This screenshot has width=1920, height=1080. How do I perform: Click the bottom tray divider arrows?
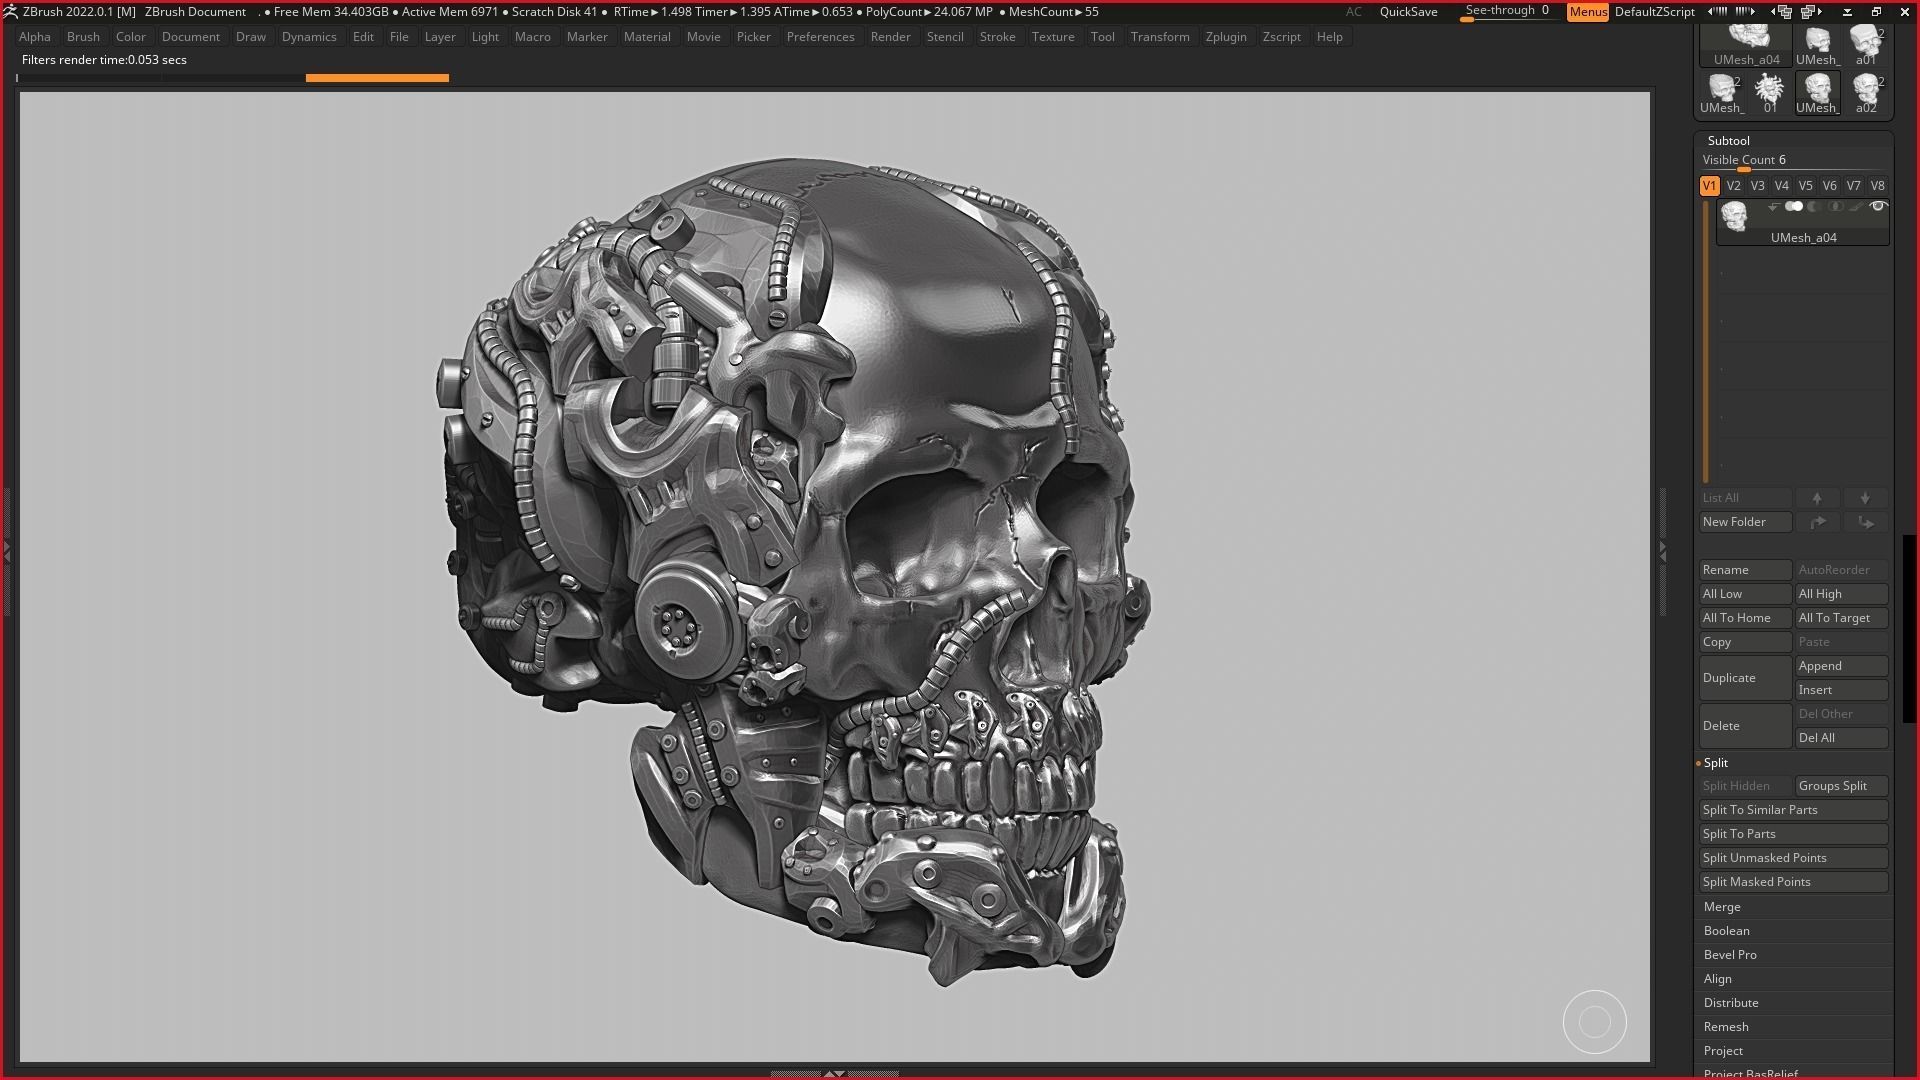[x=833, y=1074]
